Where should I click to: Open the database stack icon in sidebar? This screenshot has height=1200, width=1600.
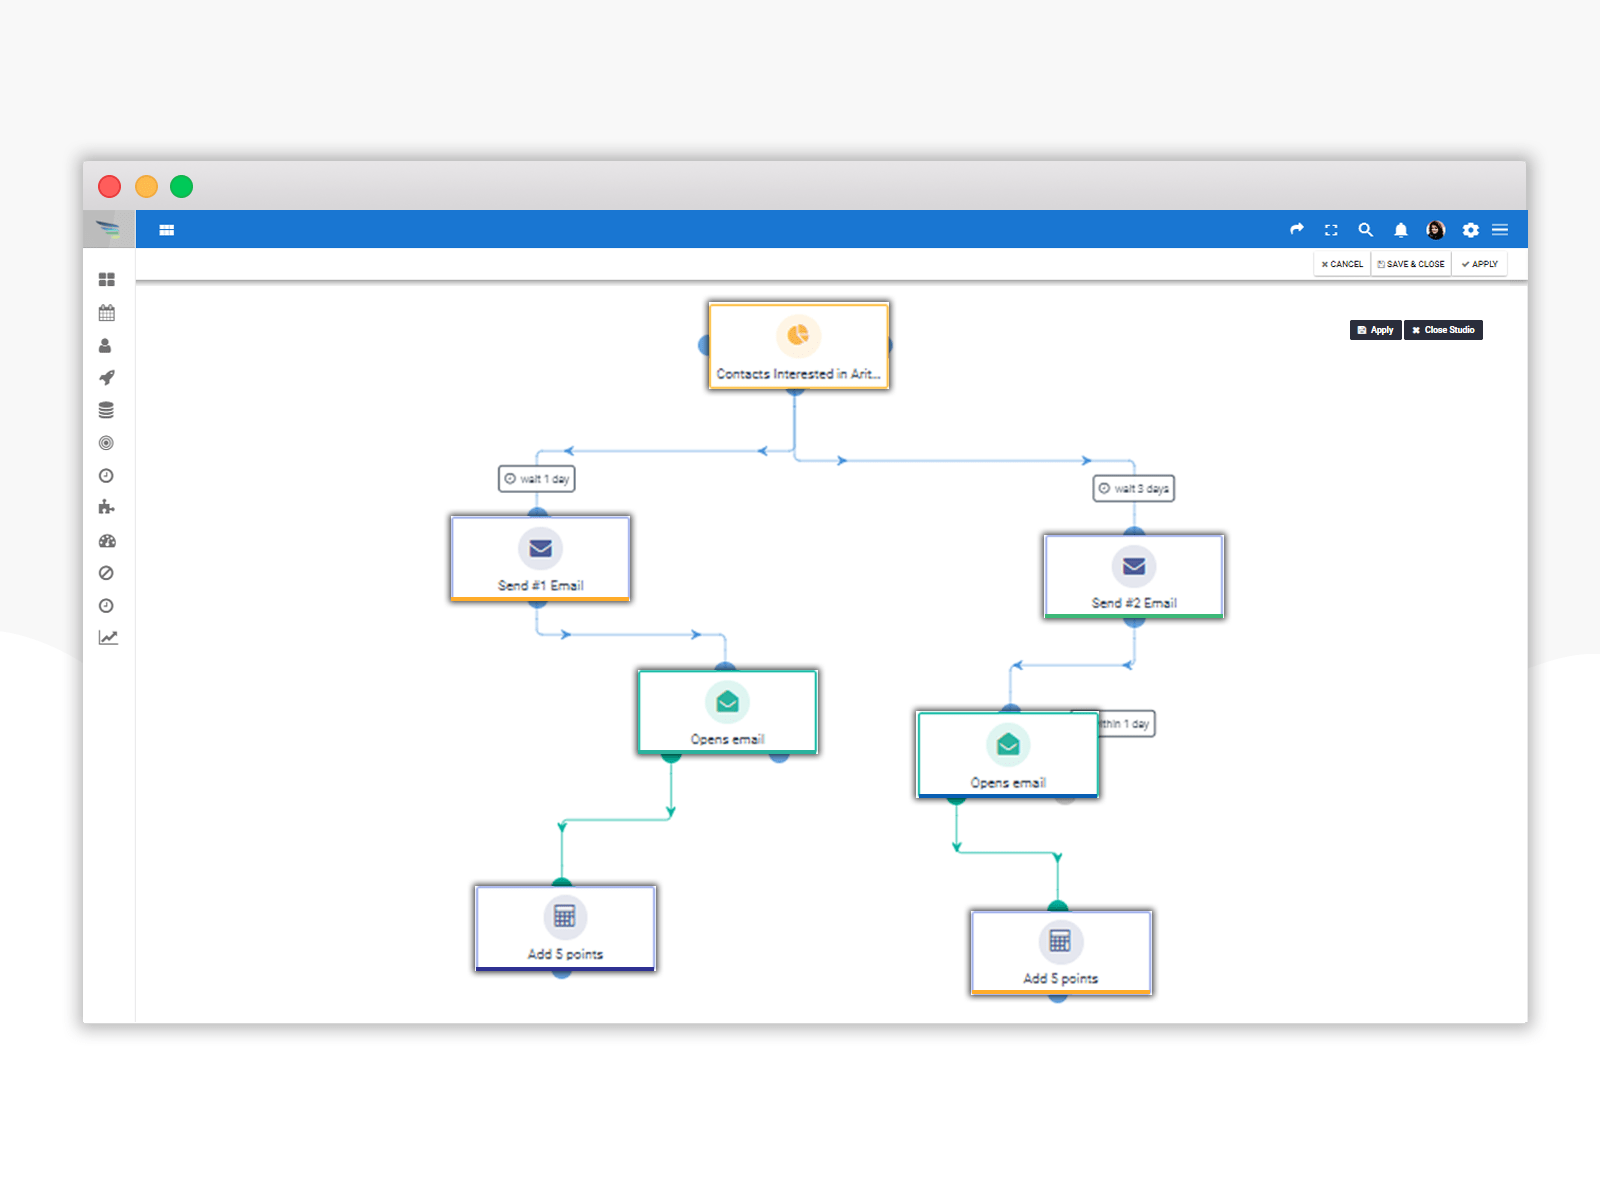tap(106, 410)
